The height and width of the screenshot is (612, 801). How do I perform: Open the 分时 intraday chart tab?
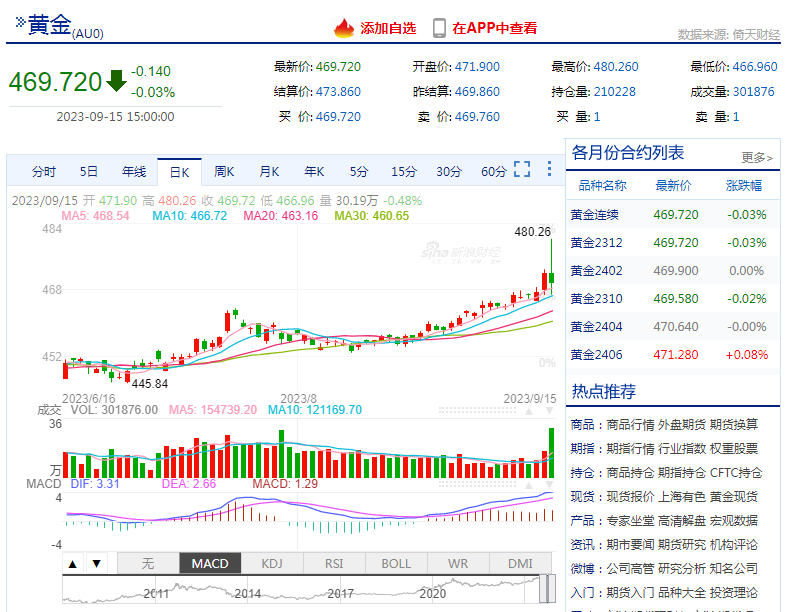[x=43, y=171]
